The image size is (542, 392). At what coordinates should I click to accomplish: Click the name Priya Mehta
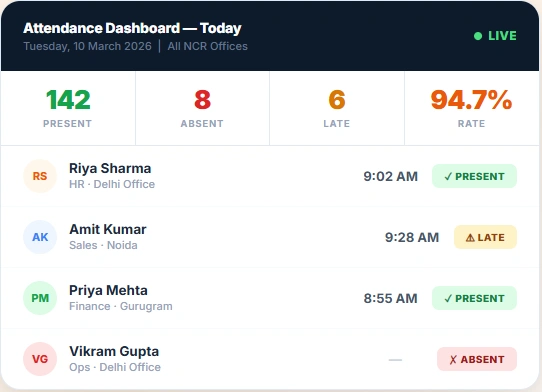(108, 290)
